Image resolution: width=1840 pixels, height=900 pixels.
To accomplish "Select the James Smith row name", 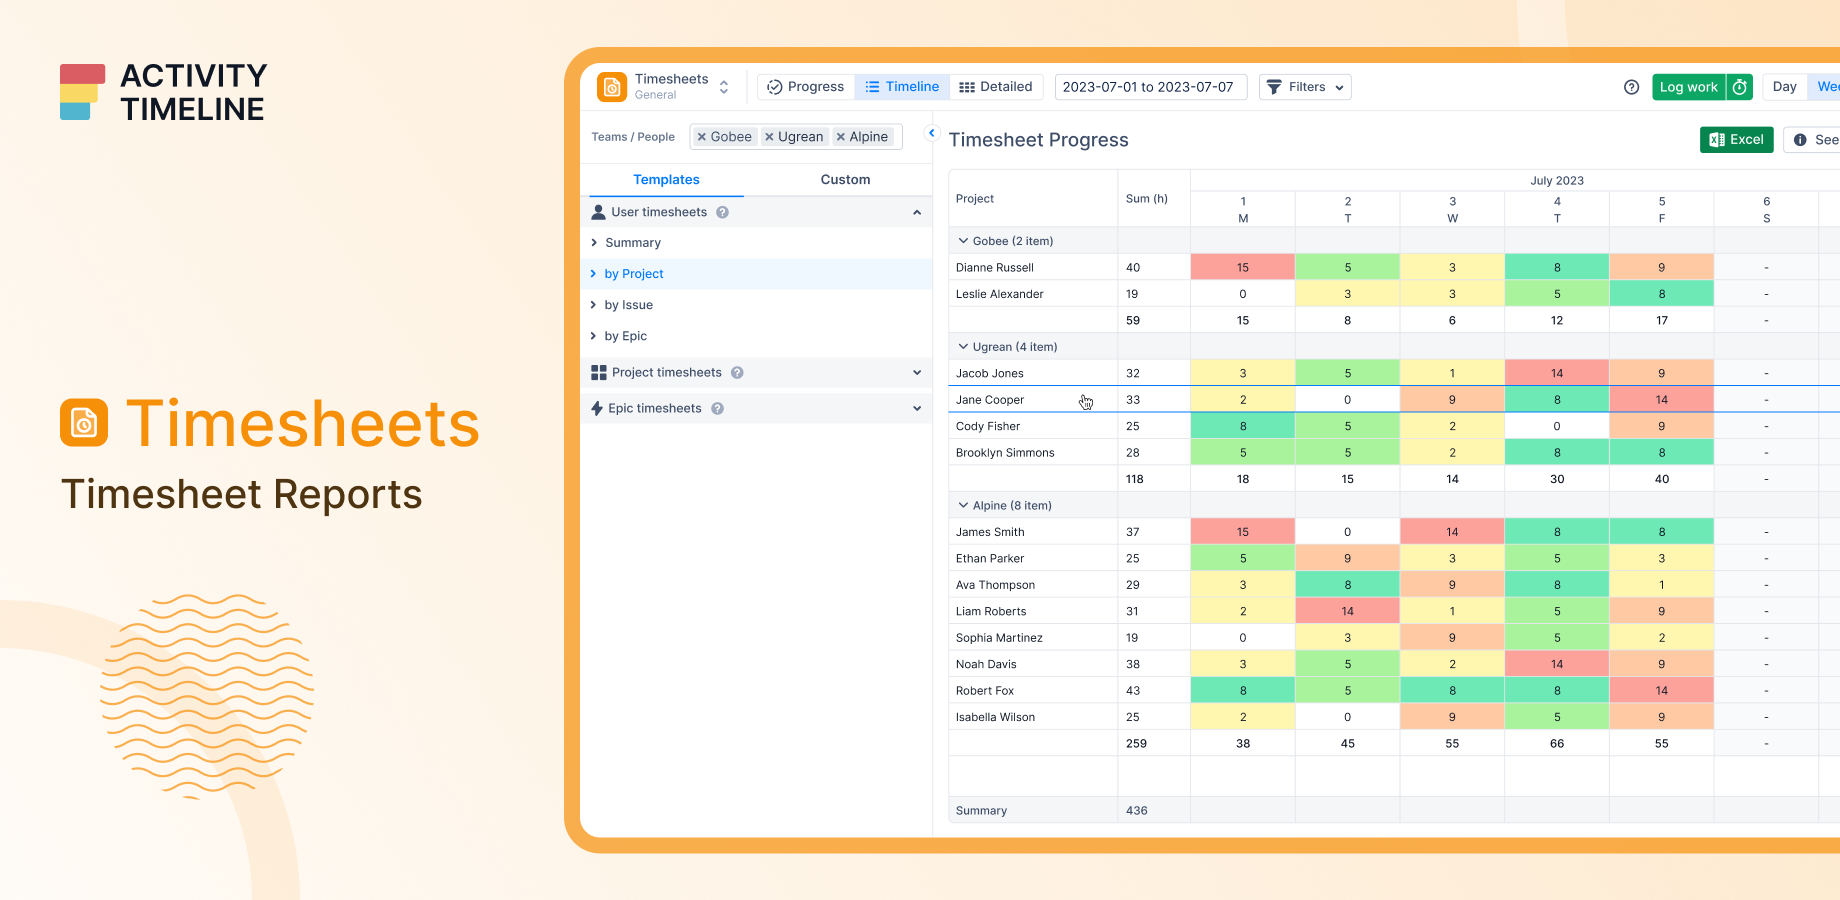I will [x=990, y=532].
